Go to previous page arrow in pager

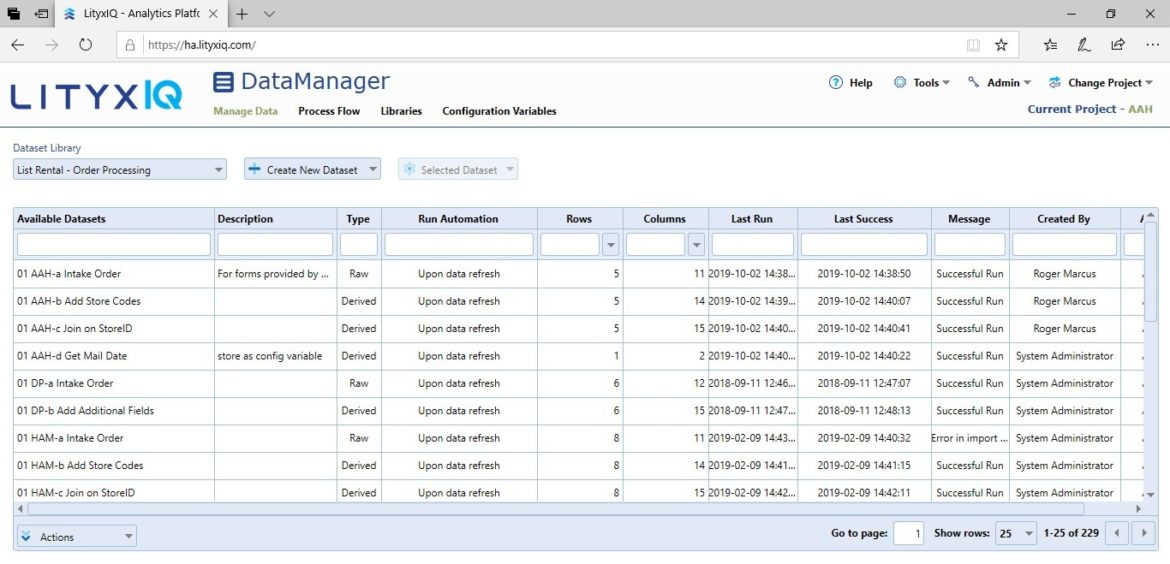coord(1117,533)
